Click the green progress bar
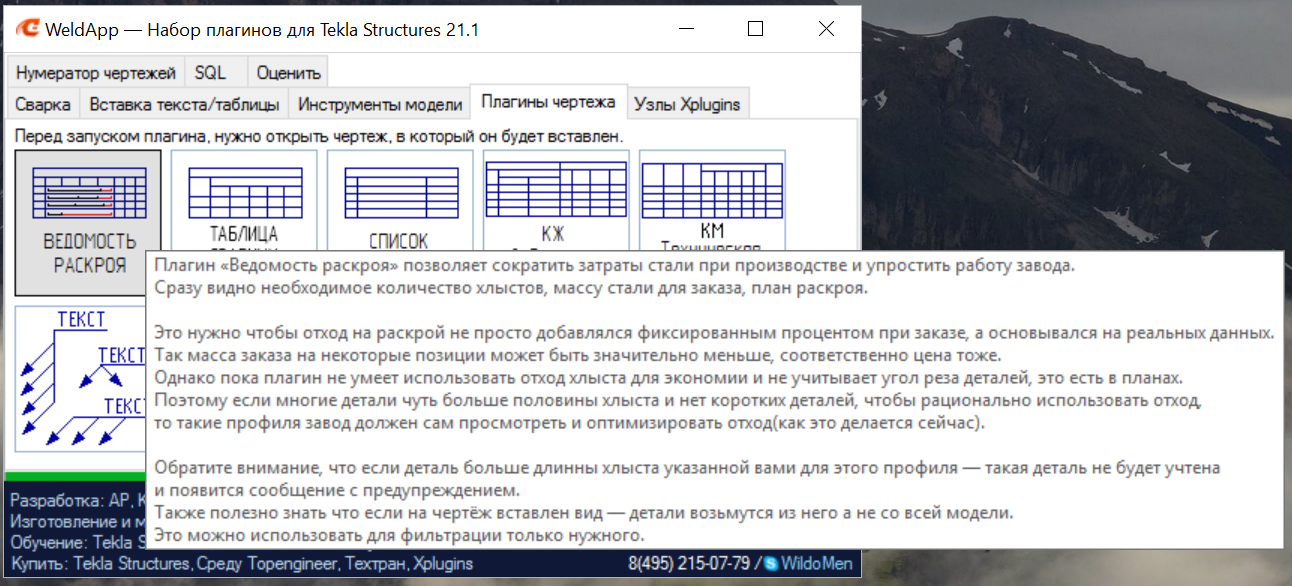Image resolution: width=1292 pixels, height=586 pixels. pos(76,478)
